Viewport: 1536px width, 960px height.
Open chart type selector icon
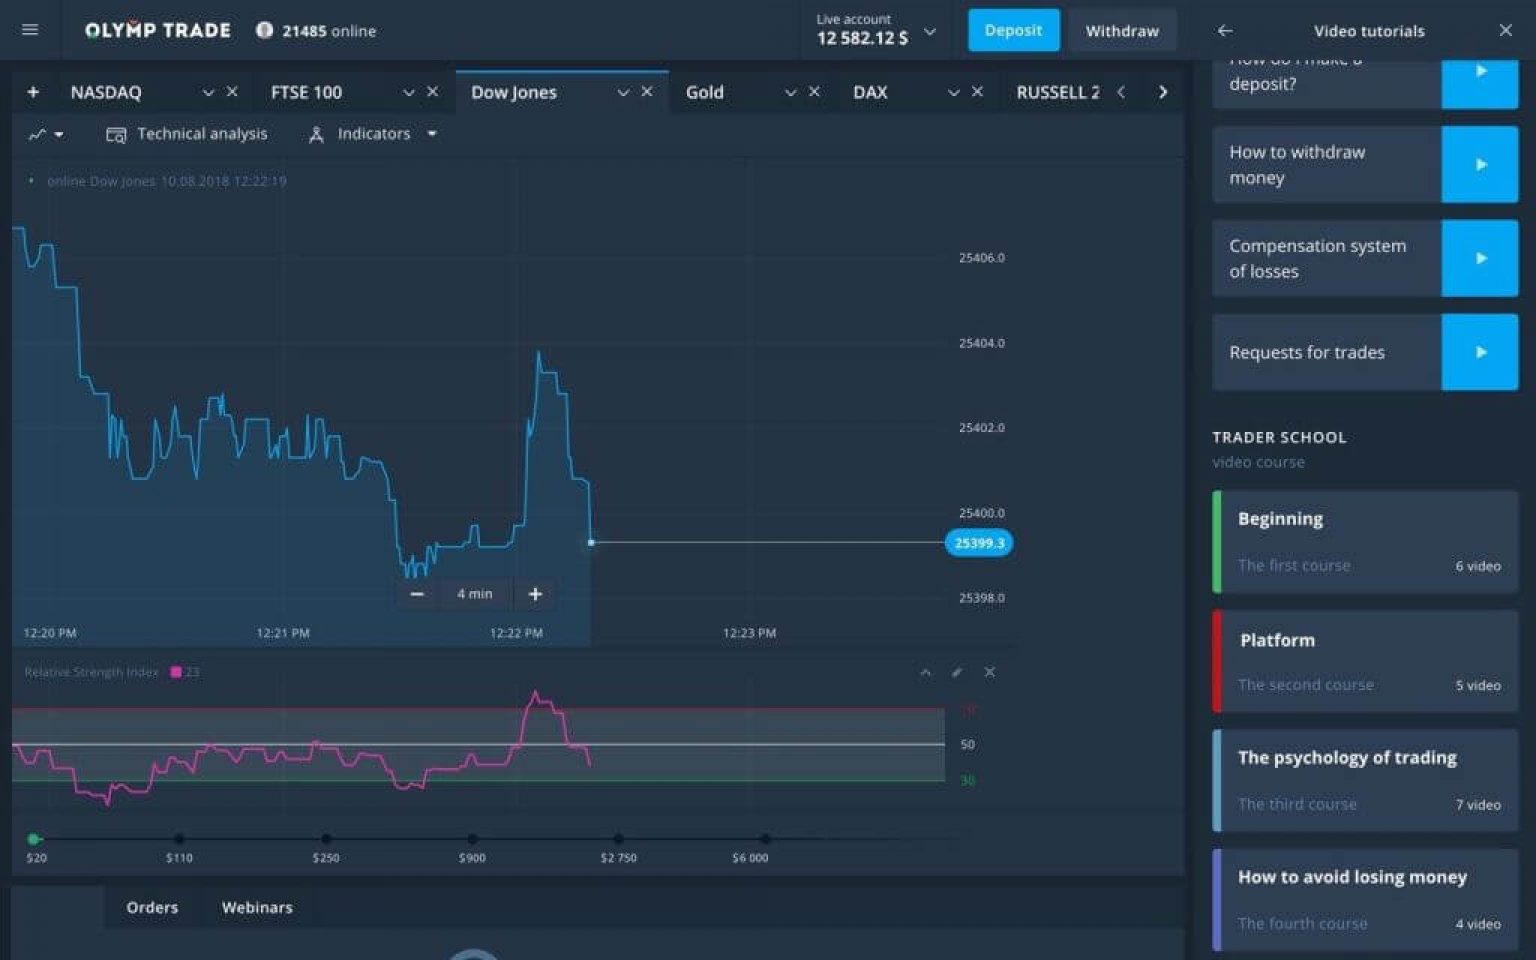[46, 134]
